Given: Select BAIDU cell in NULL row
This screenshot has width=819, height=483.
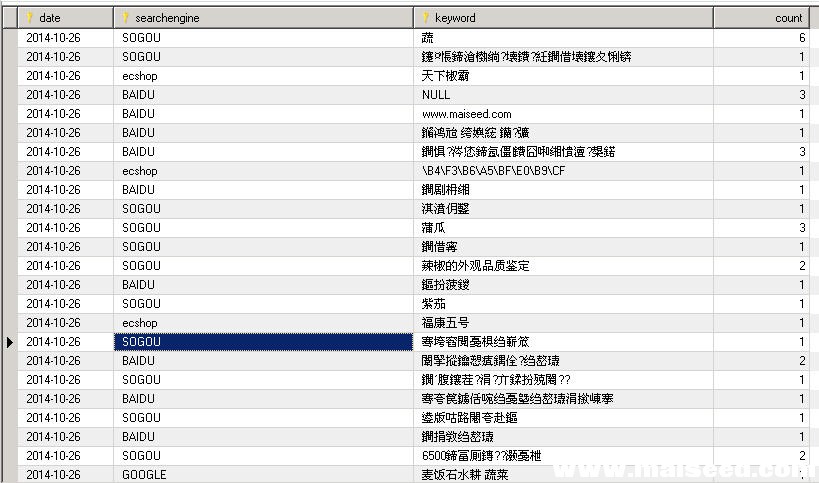Looking at the screenshot, I should pos(264,95).
